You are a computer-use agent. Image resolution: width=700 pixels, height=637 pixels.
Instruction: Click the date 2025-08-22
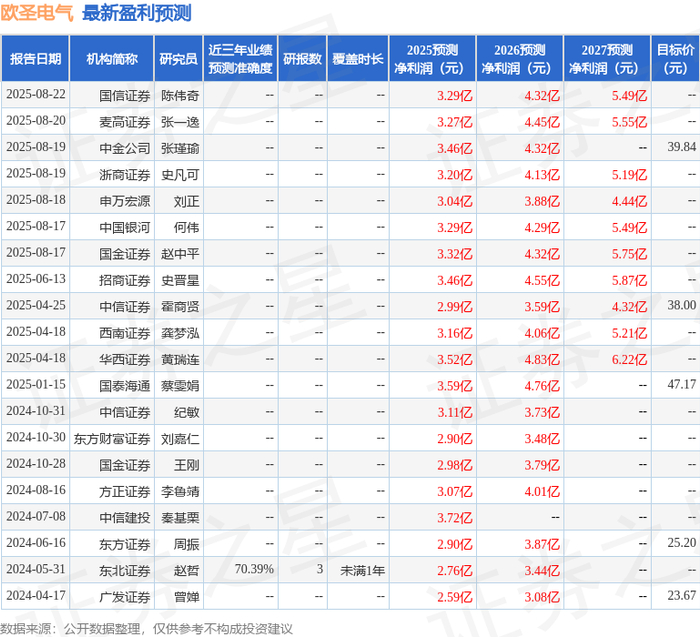pyautogui.click(x=36, y=95)
